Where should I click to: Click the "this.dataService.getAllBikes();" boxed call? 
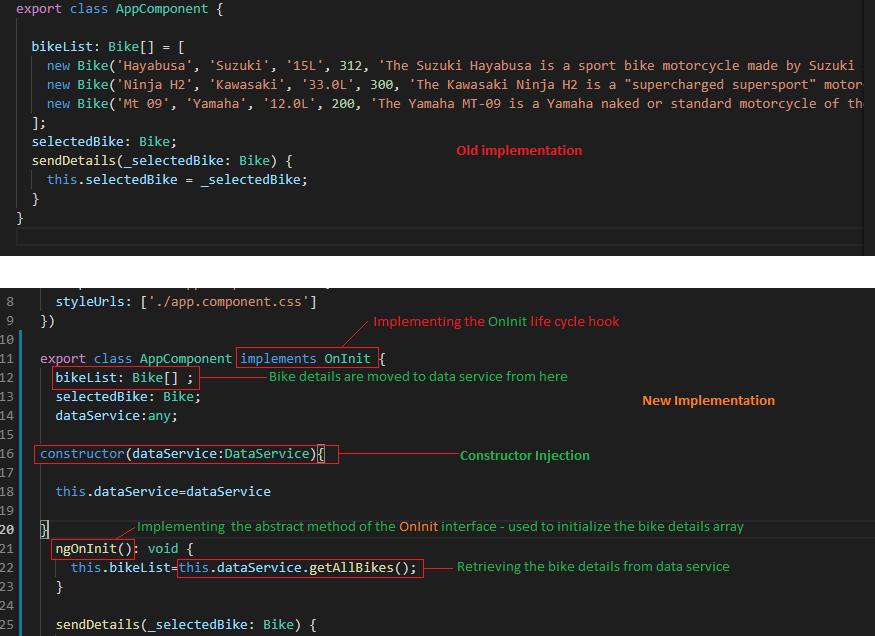(297, 567)
